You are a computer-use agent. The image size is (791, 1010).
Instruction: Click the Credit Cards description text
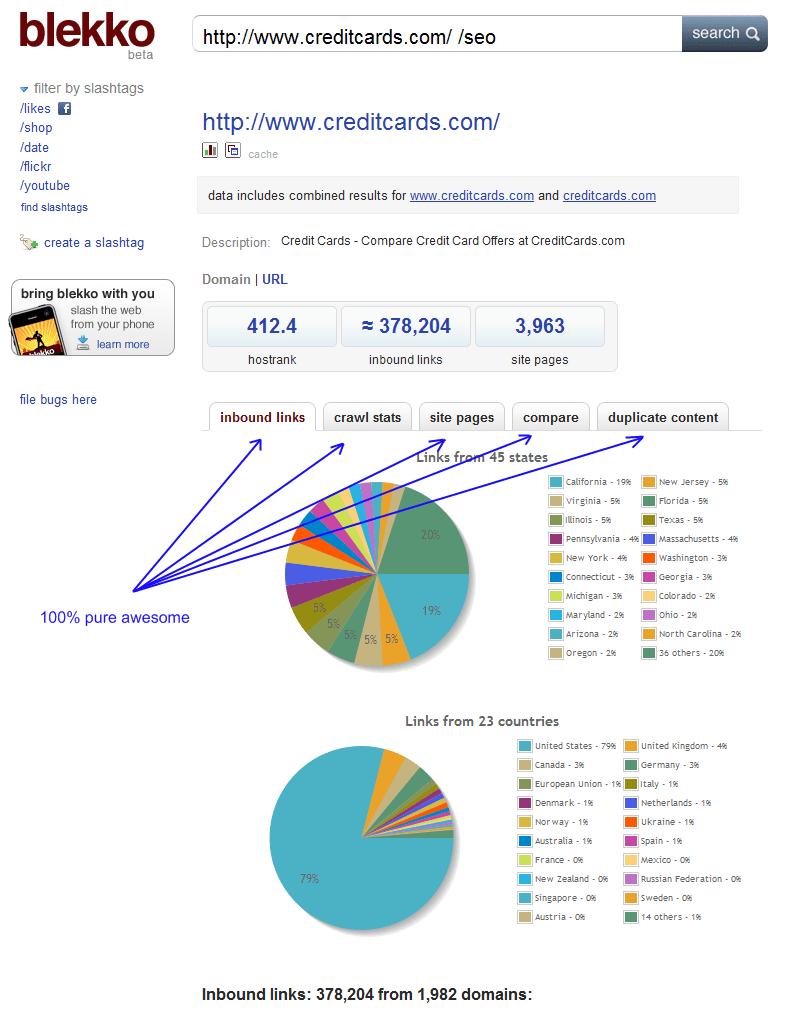[453, 241]
